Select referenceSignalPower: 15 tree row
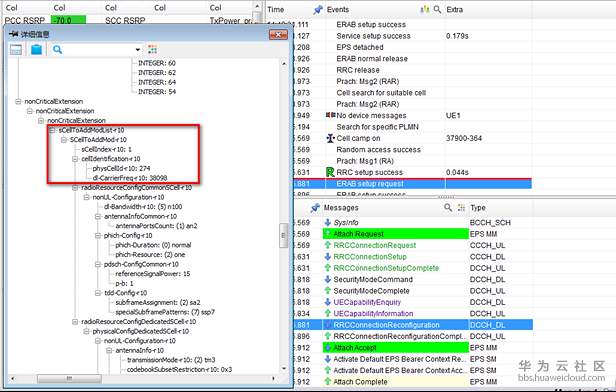The height and width of the screenshot is (392, 616). click(153, 274)
